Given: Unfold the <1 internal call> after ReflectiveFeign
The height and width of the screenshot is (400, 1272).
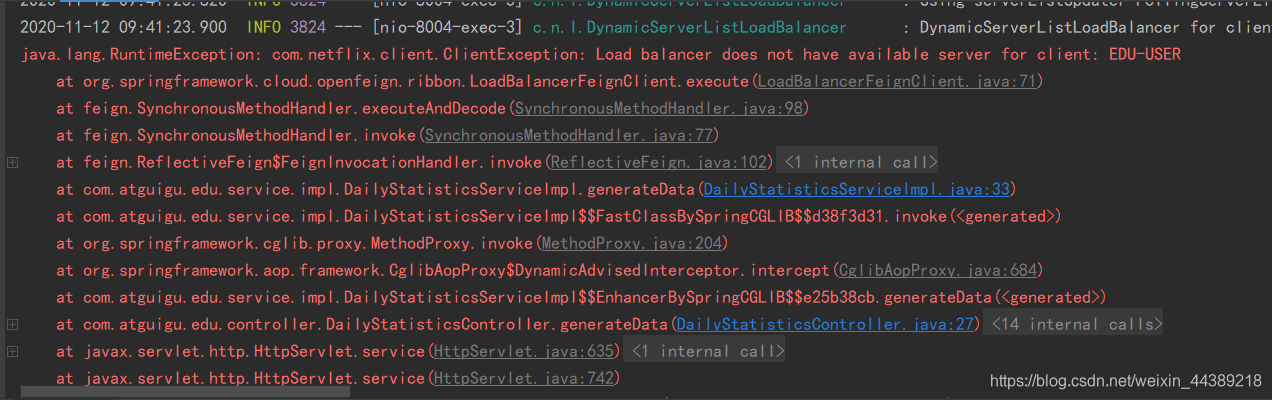Looking at the screenshot, I should [858, 162].
